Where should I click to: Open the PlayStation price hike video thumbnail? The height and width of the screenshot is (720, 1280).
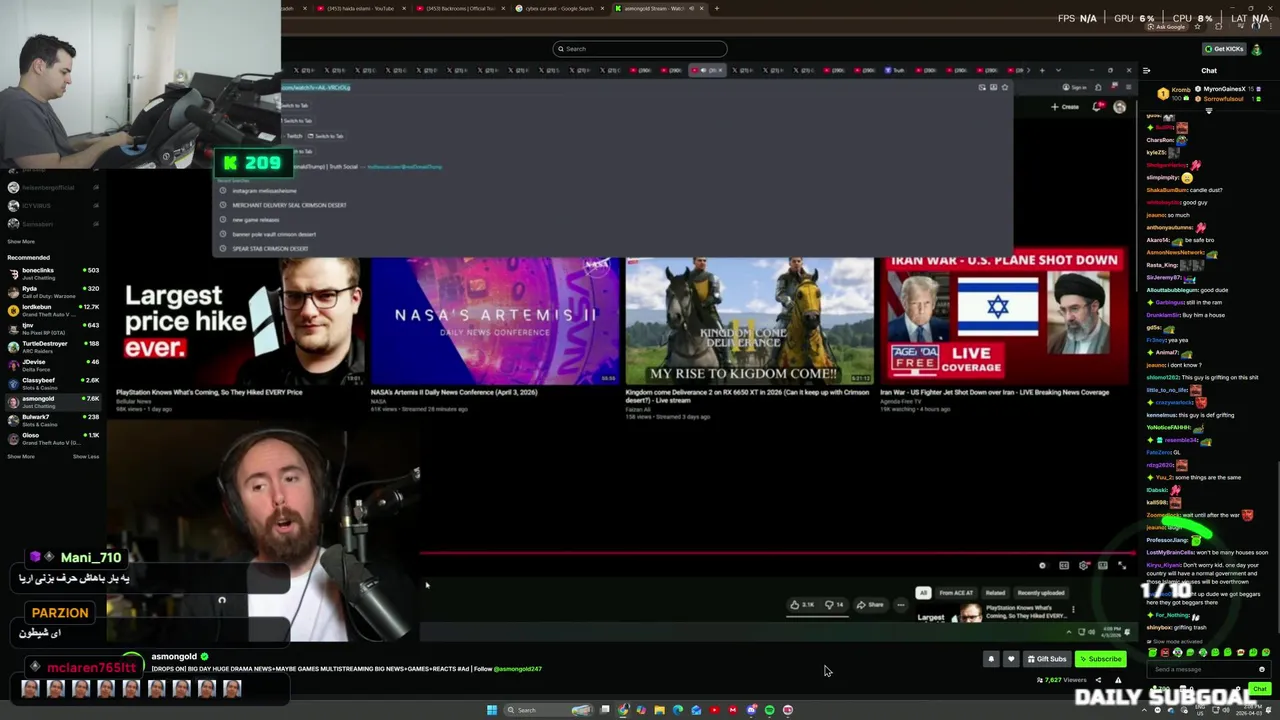click(239, 321)
